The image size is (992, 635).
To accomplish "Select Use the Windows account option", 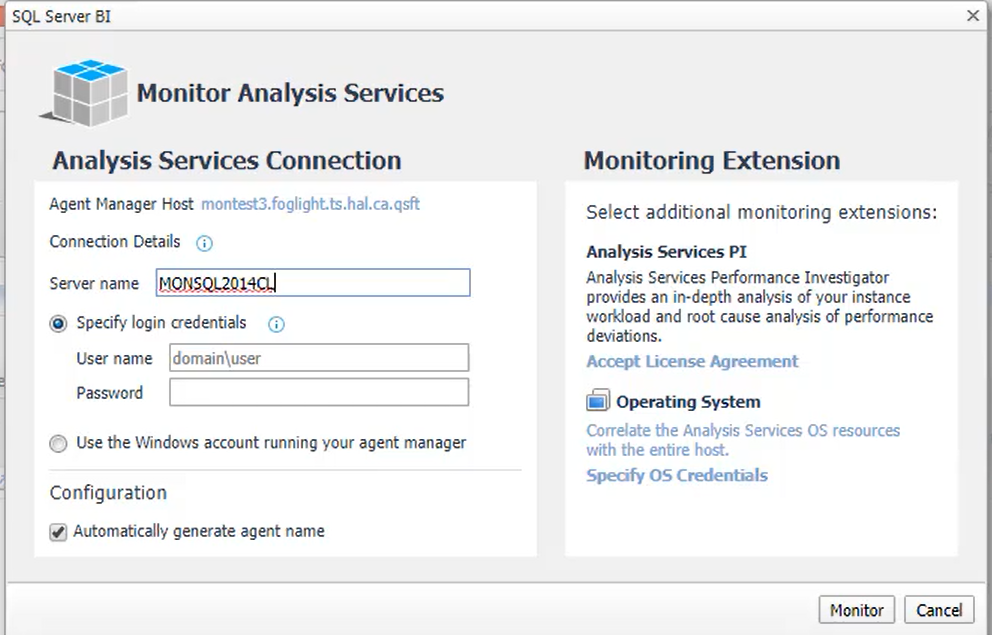I will tap(58, 443).
